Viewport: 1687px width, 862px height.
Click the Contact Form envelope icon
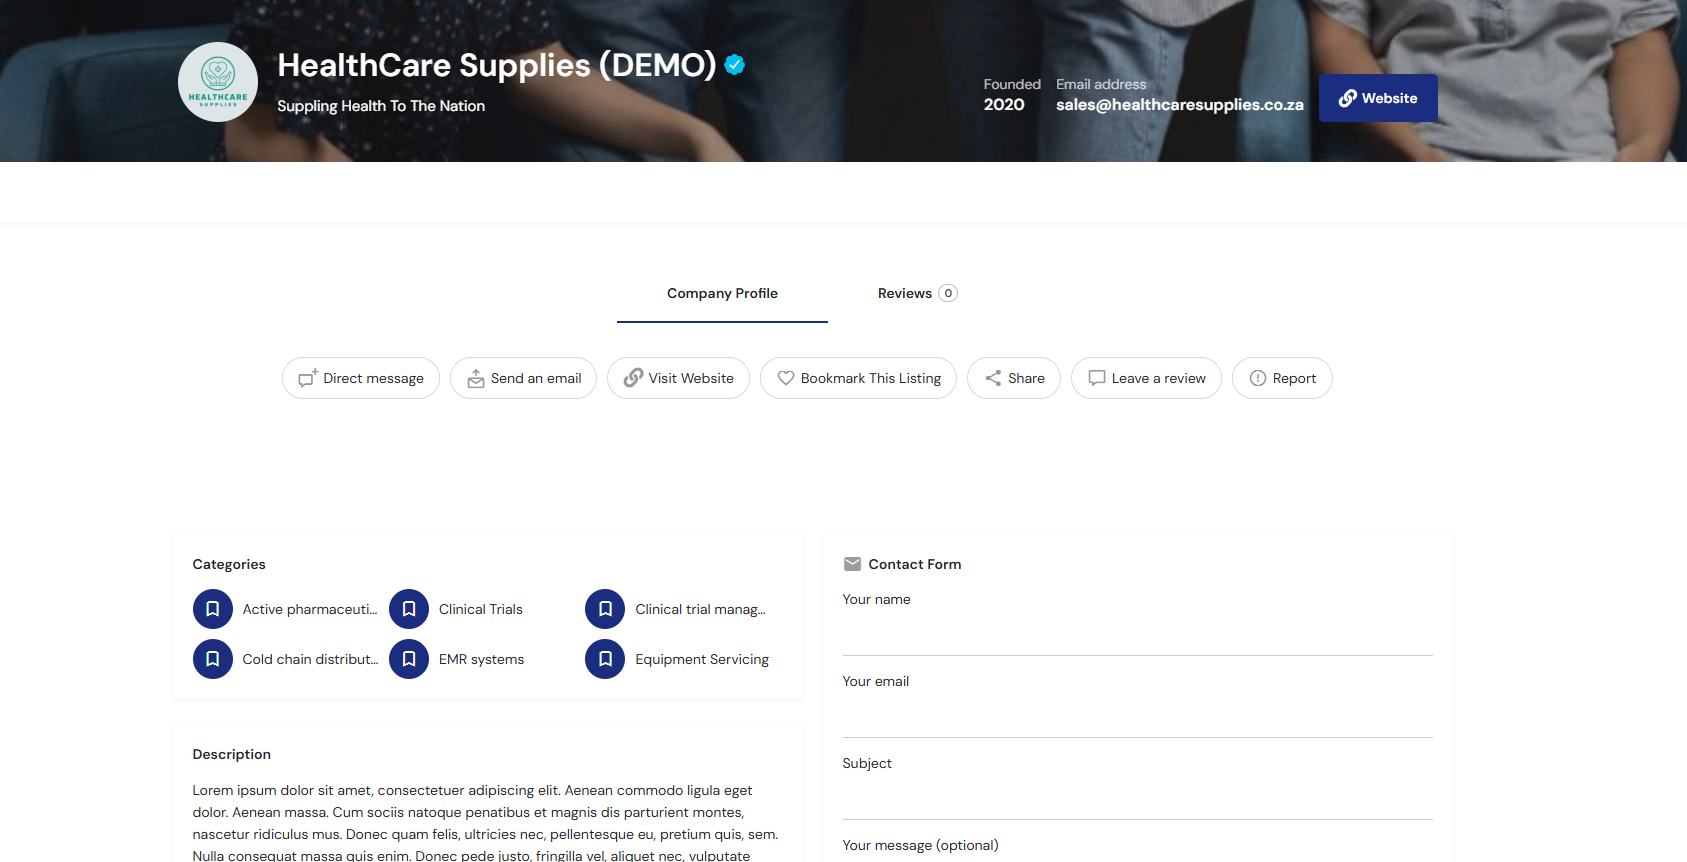point(852,564)
